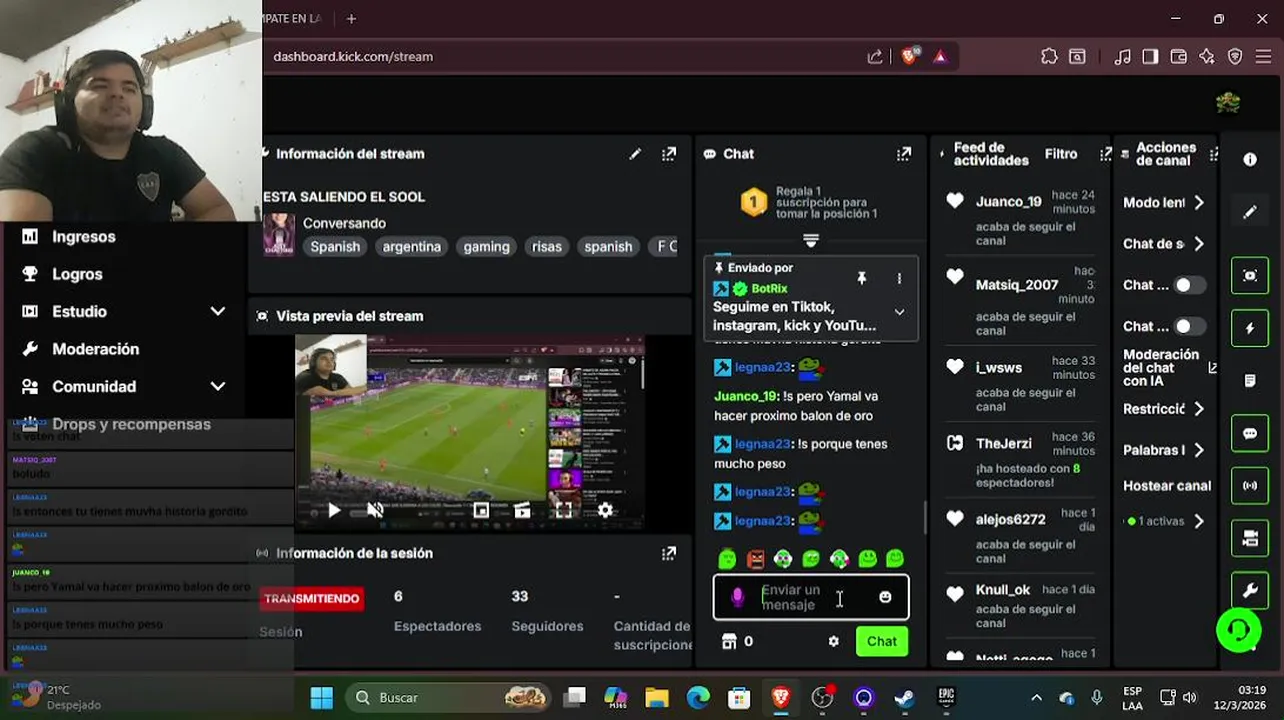
Task: Open Modo lento options arrow
Action: [1199, 202]
